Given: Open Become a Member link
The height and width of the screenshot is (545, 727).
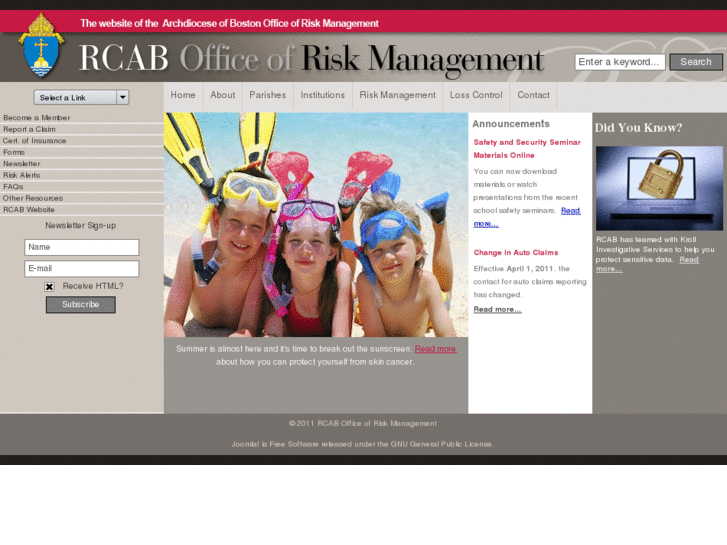Looking at the screenshot, I should click(37, 118).
